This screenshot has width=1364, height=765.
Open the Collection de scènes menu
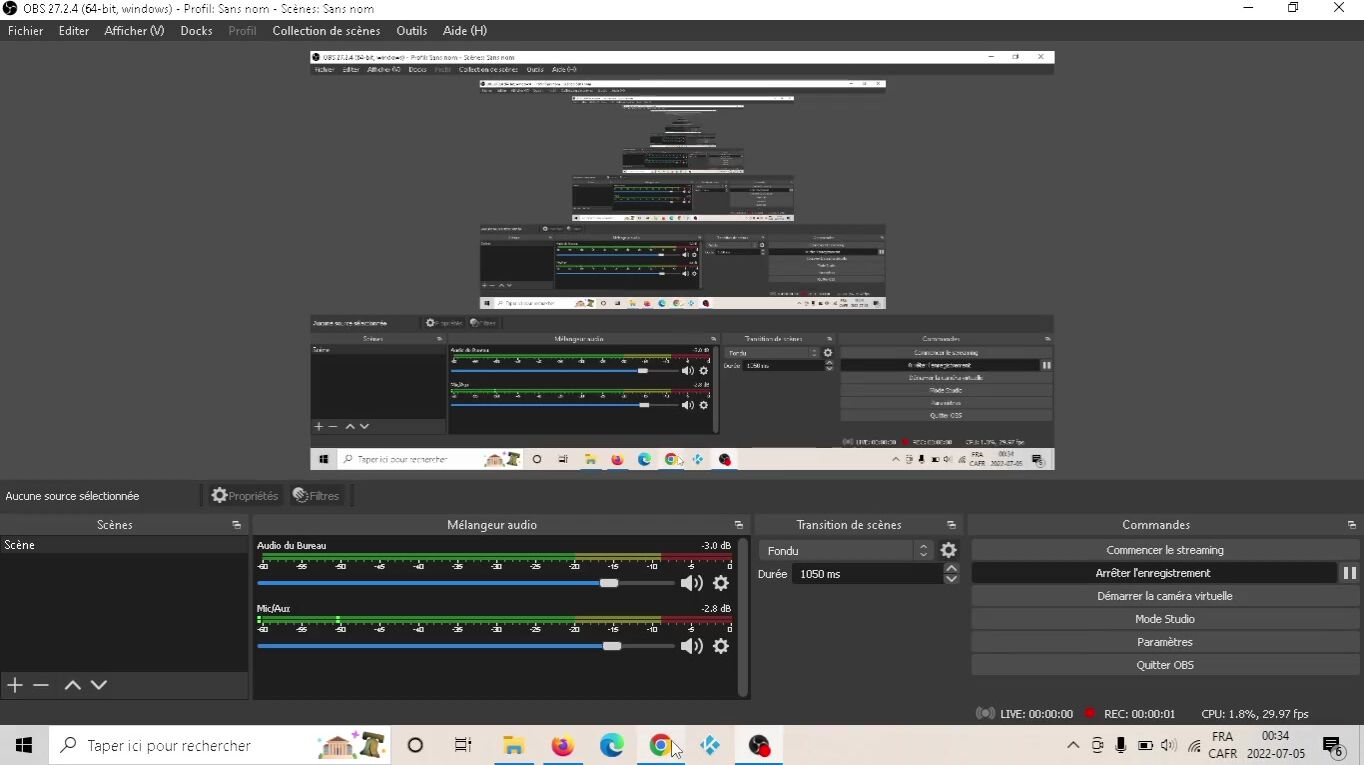pos(326,31)
